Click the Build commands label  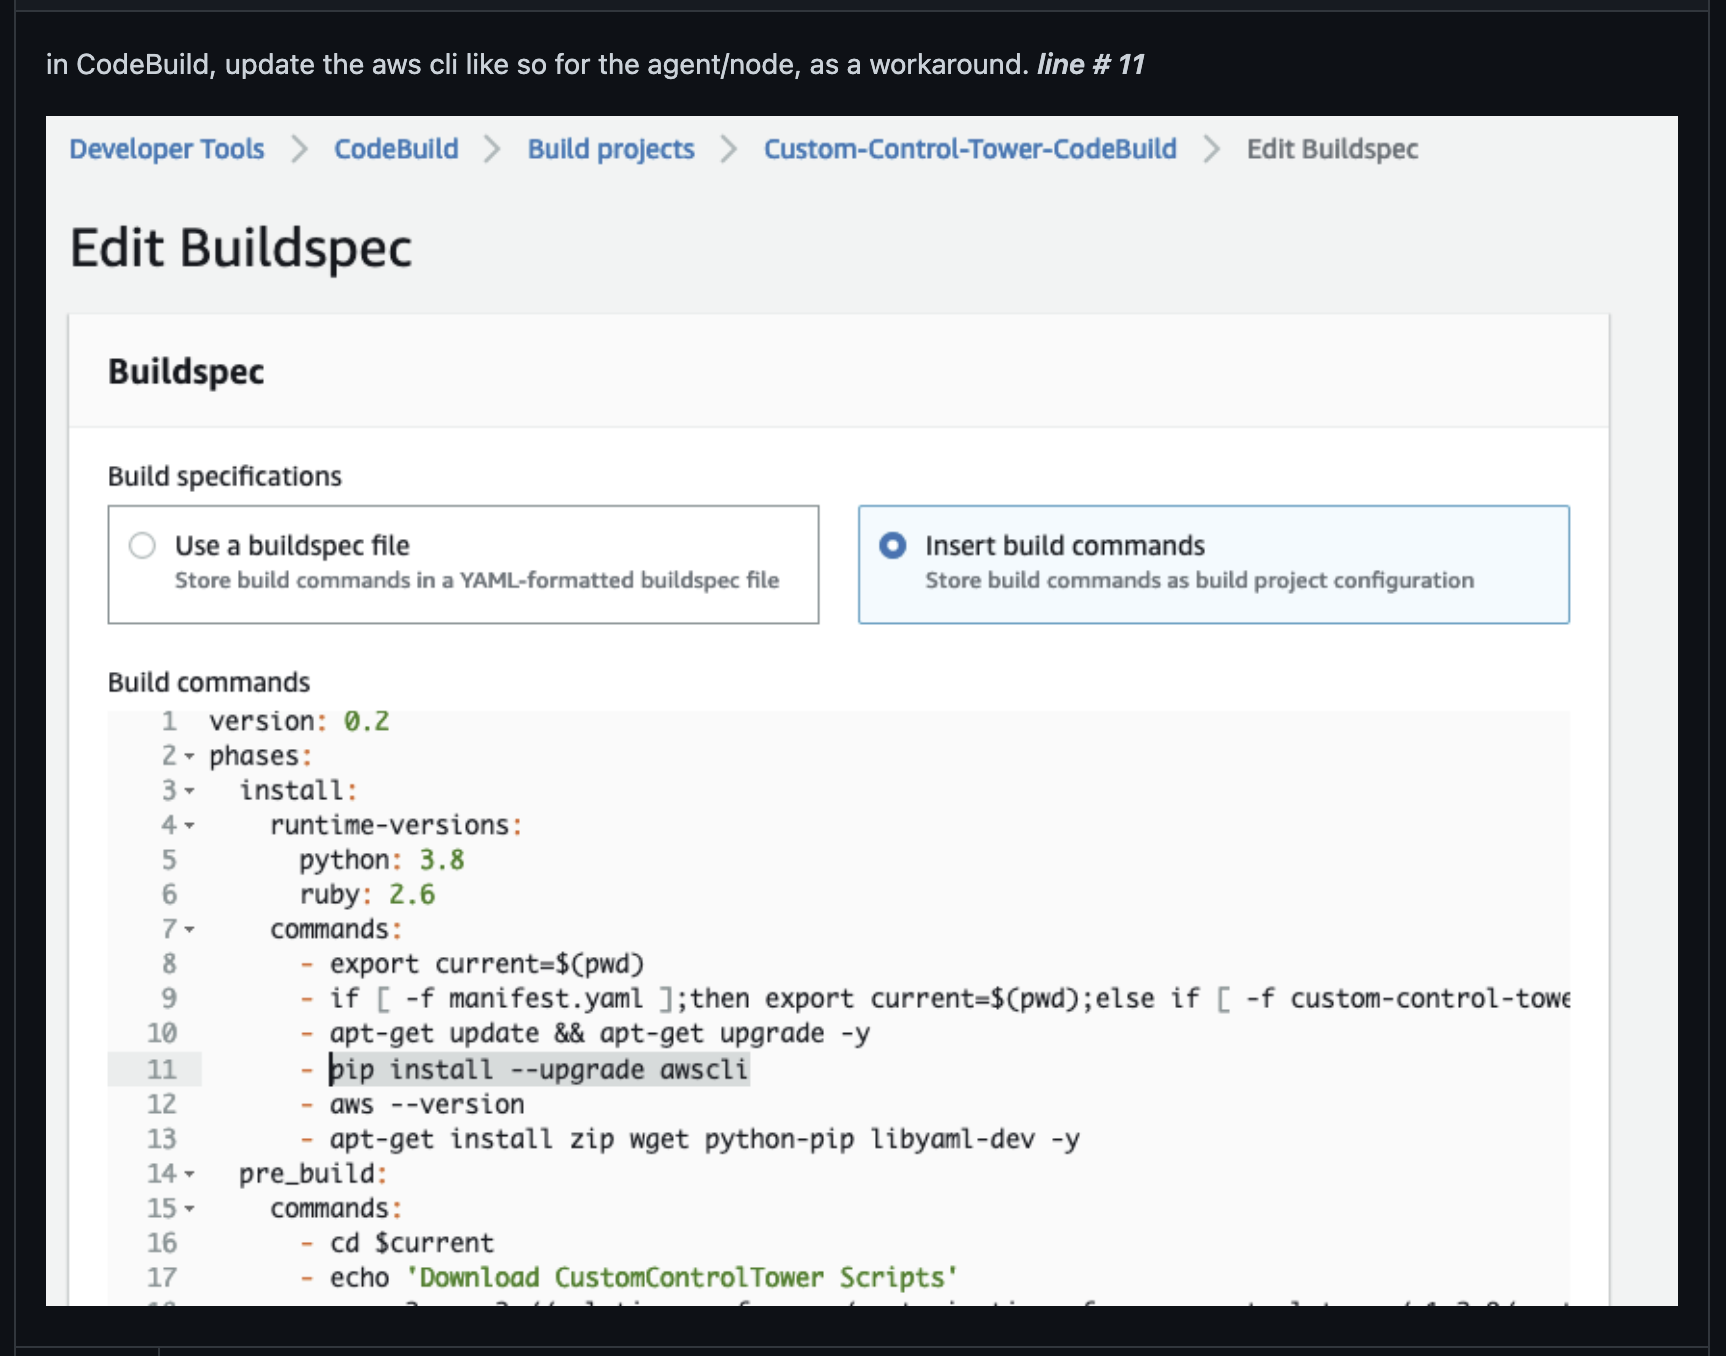click(209, 682)
